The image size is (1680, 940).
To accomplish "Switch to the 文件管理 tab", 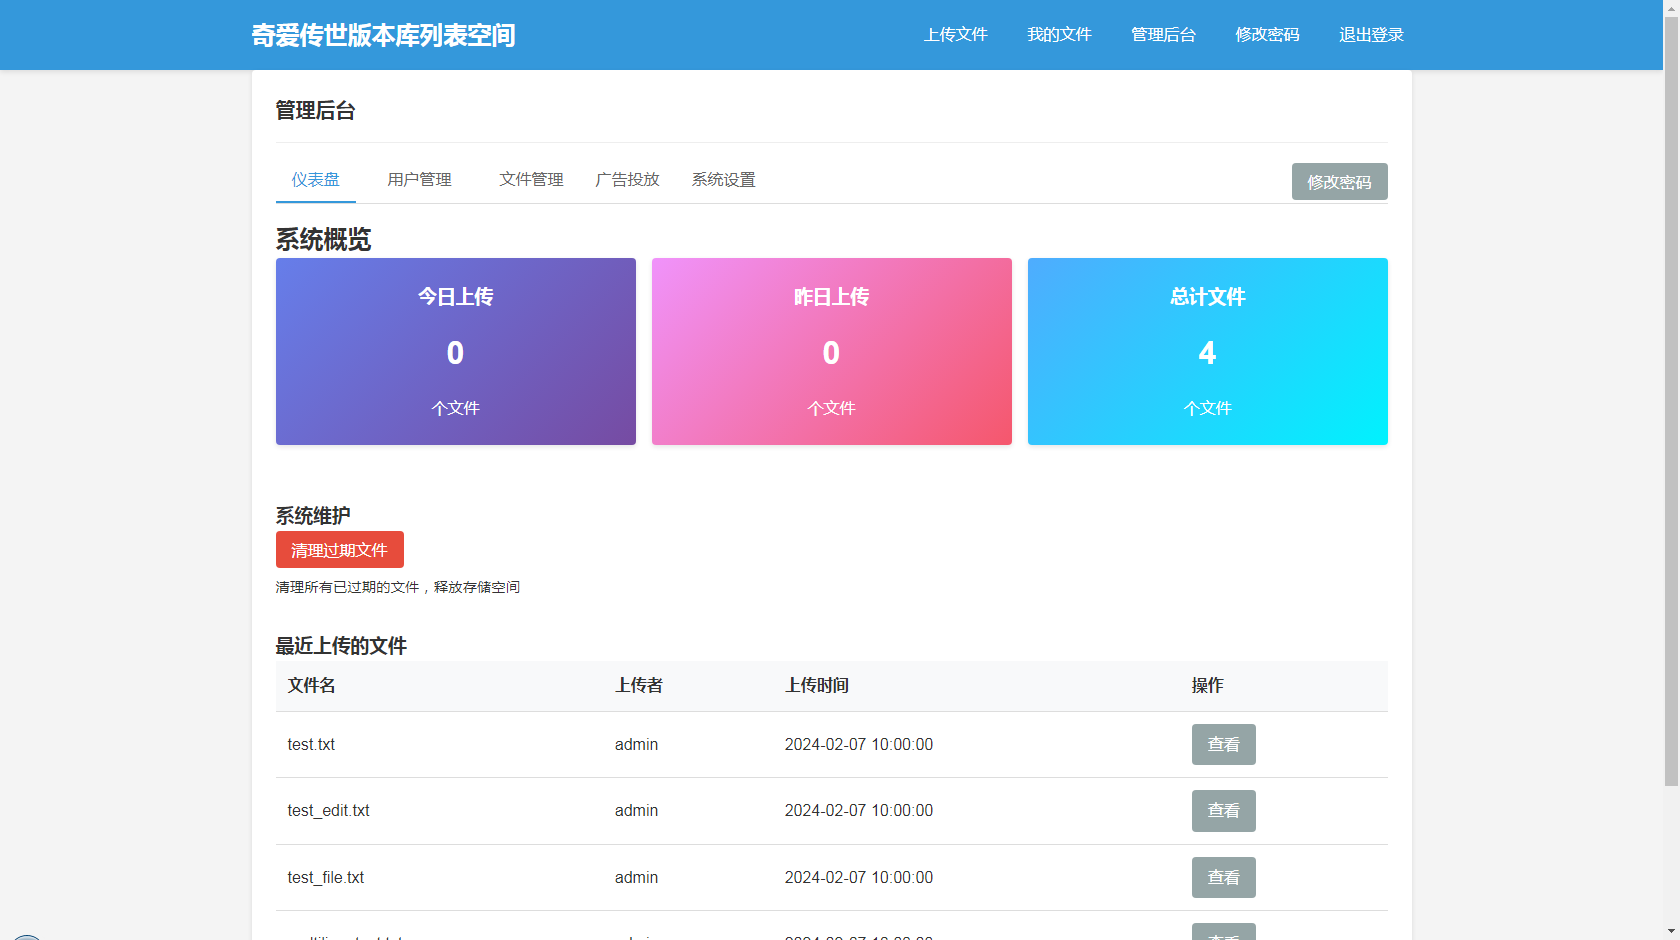I will tap(531, 180).
